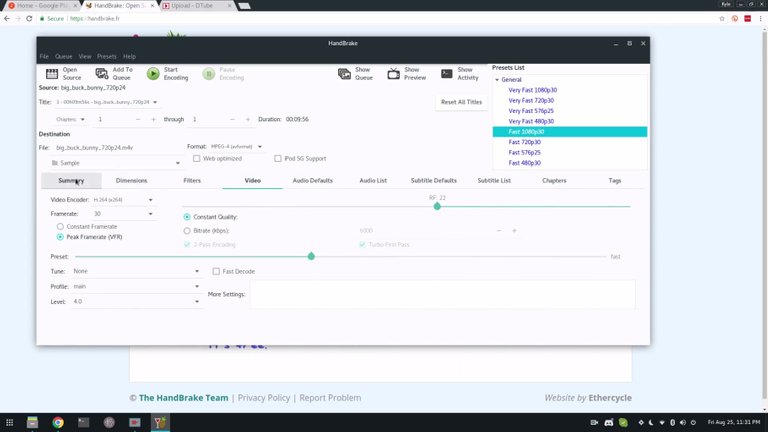The image size is (768, 432).
Task: Switch to the Tags tab
Action: coord(615,180)
